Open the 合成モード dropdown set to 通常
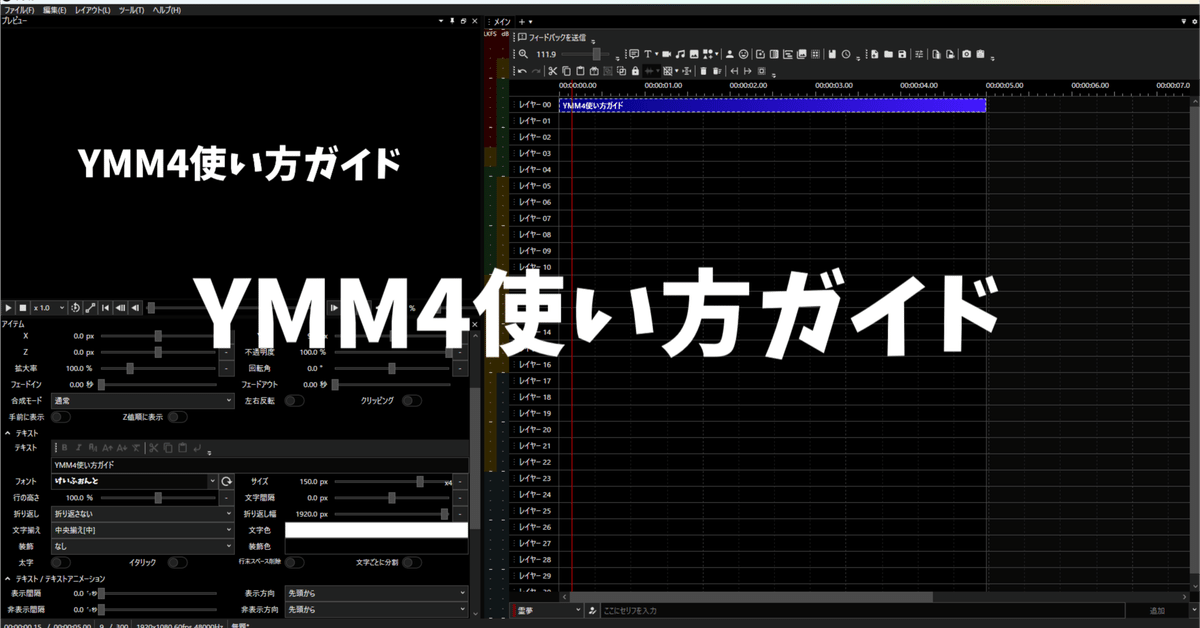The height and width of the screenshot is (628, 1200). 142,399
